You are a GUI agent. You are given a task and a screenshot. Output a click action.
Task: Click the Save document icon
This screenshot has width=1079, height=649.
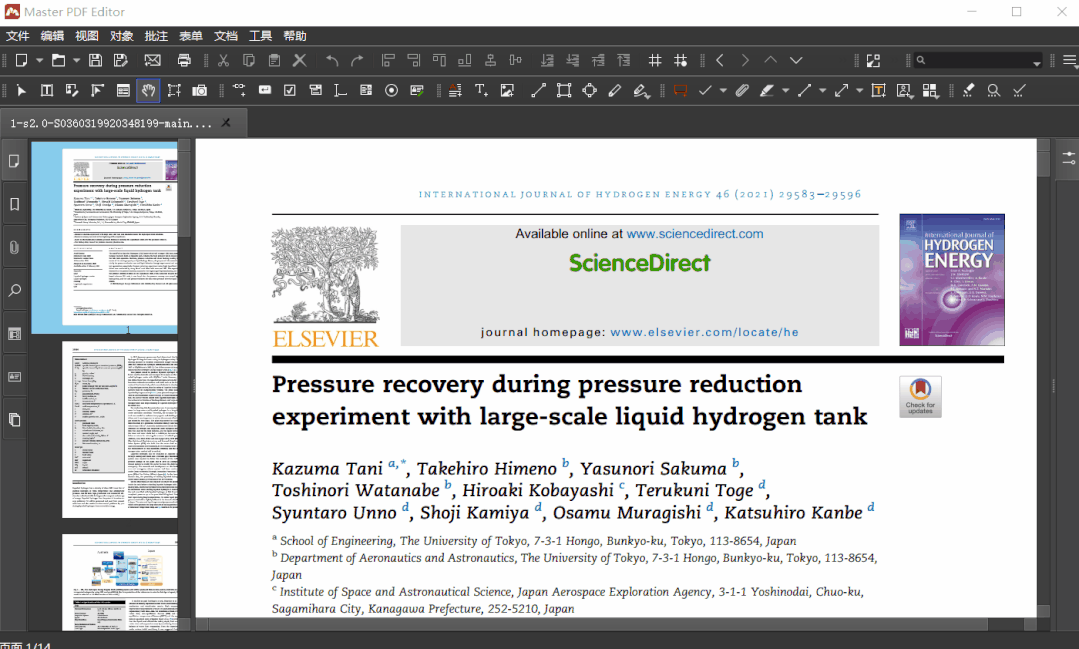95,61
